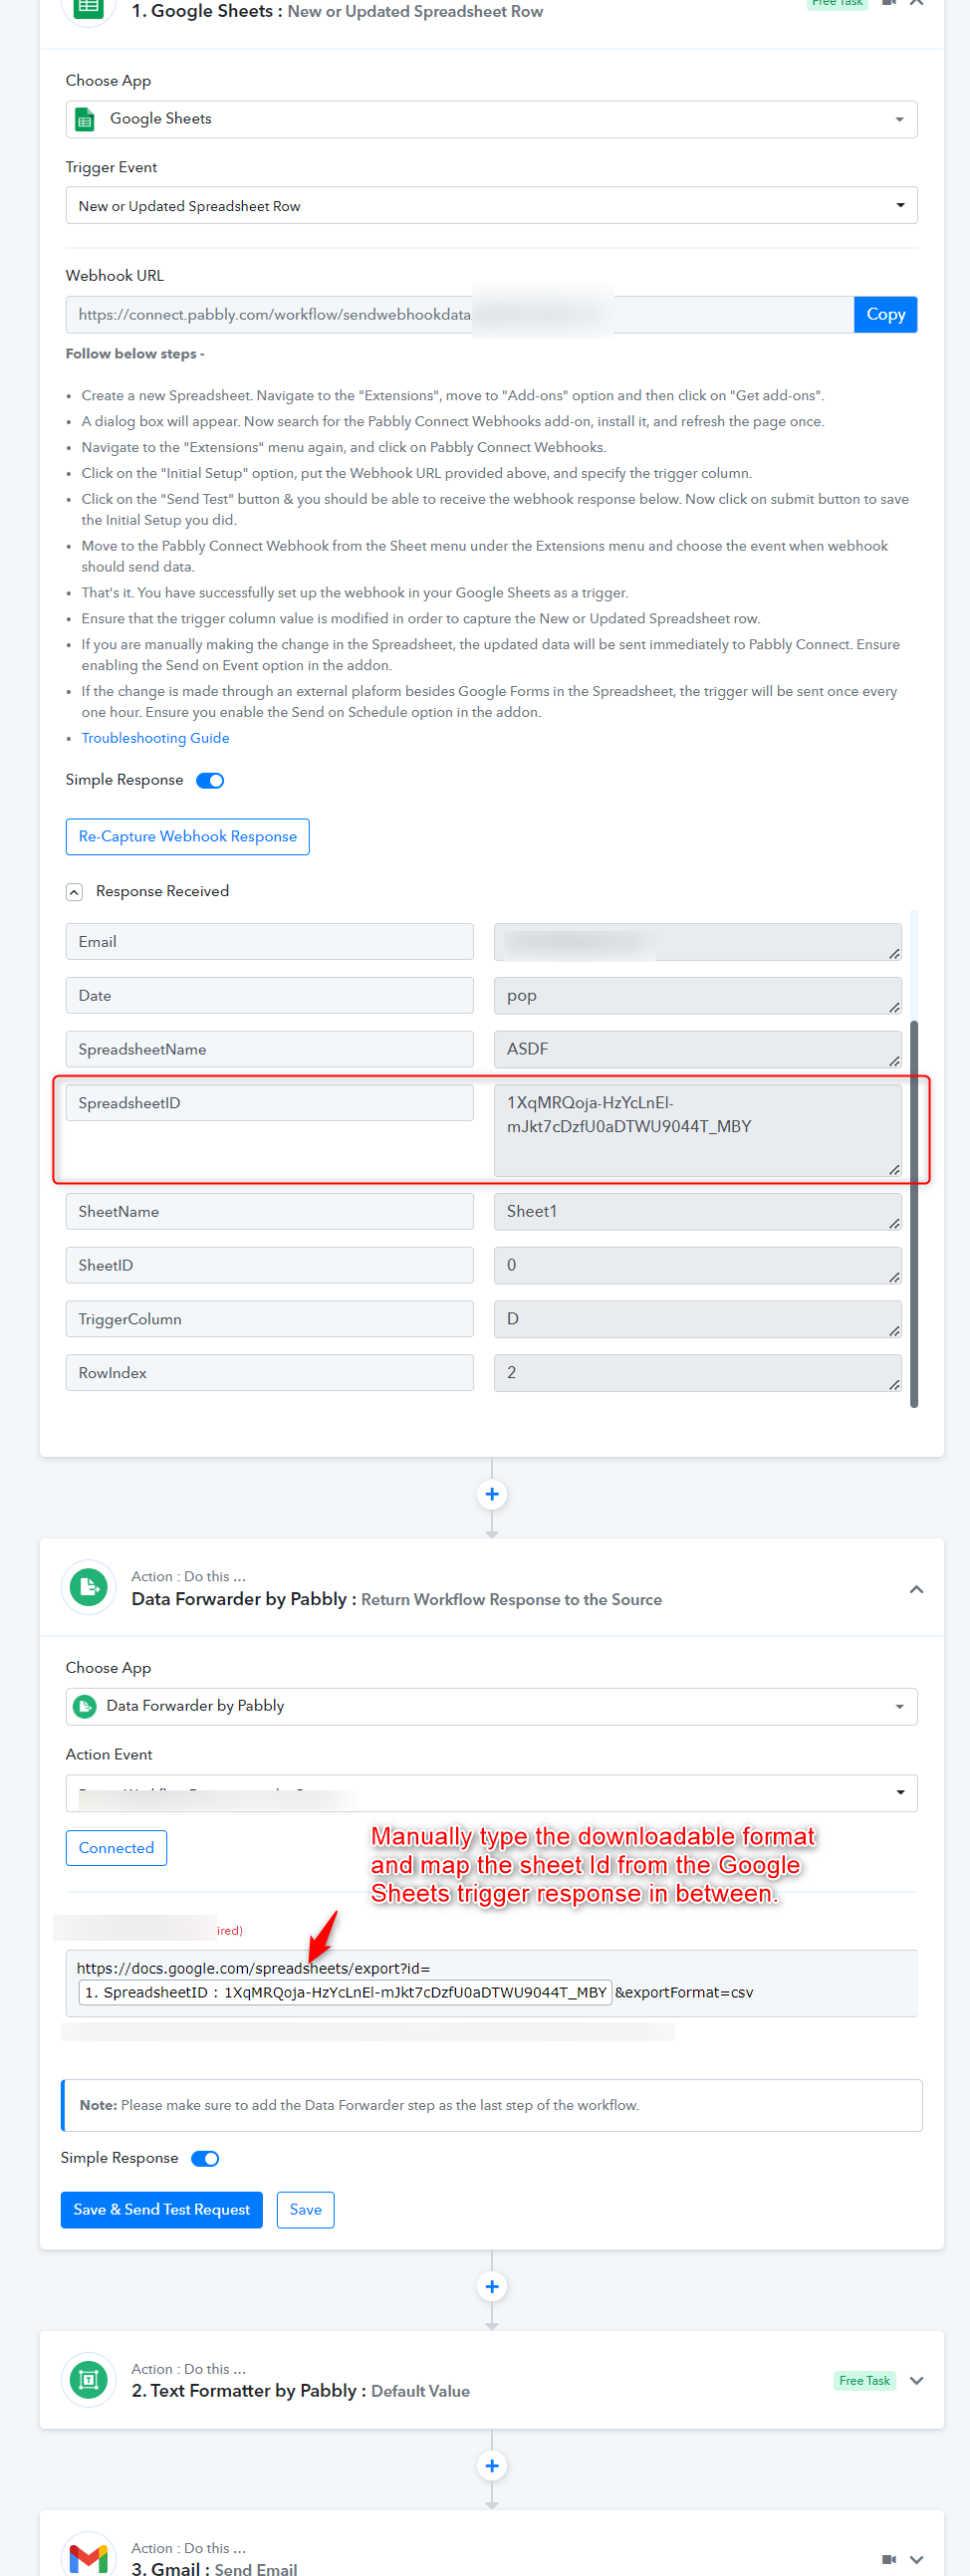Open the Troubleshooting Guide link
The height and width of the screenshot is (2576, 970).
point(155,738)
